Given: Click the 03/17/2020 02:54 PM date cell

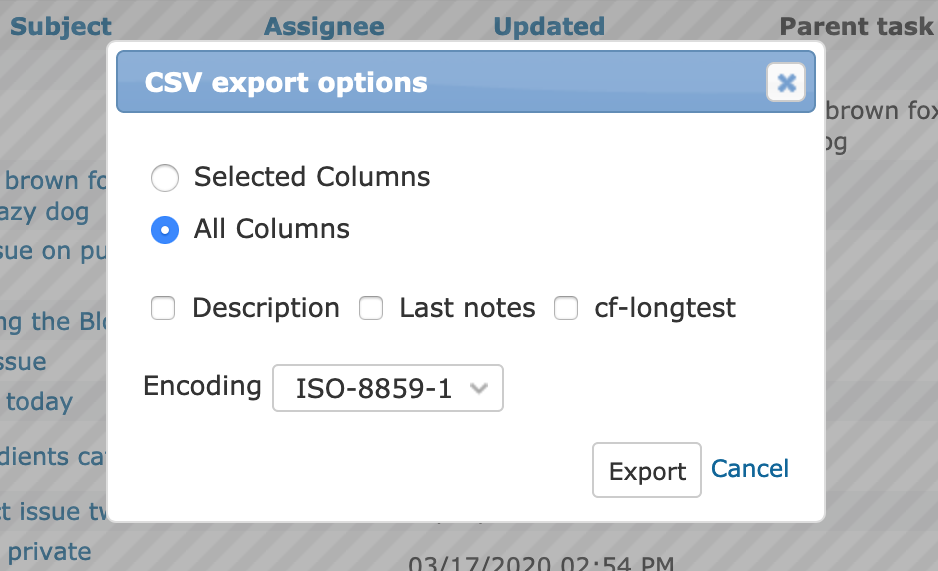Looking at the screenshot, I should click(x=541, y=563).
